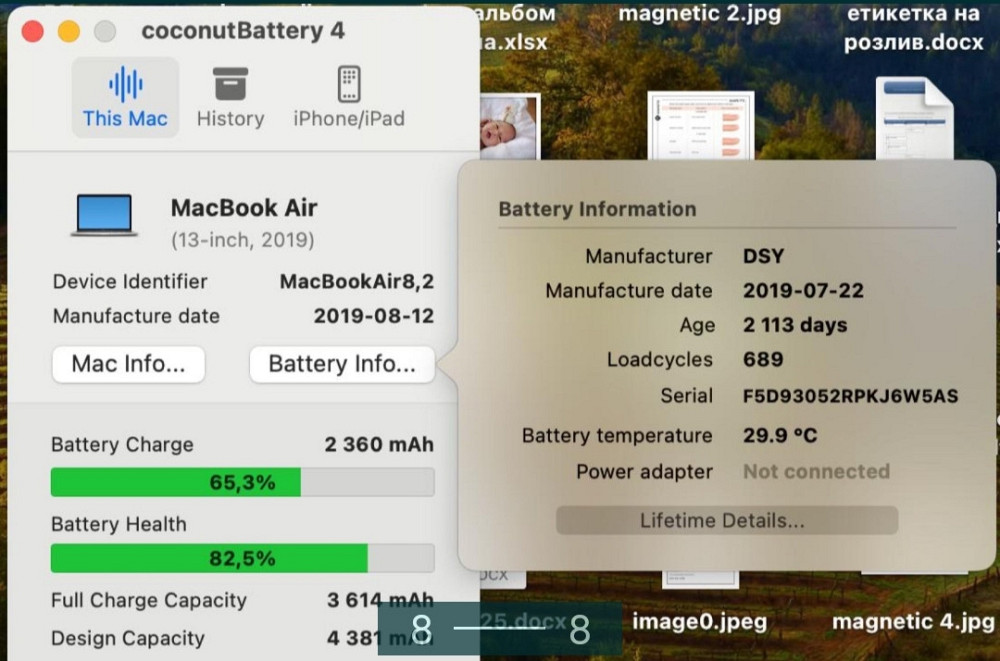Select the Battery Charge progress bar
Viewport: 1000px width, 661px height.
(x=242, y=481)
